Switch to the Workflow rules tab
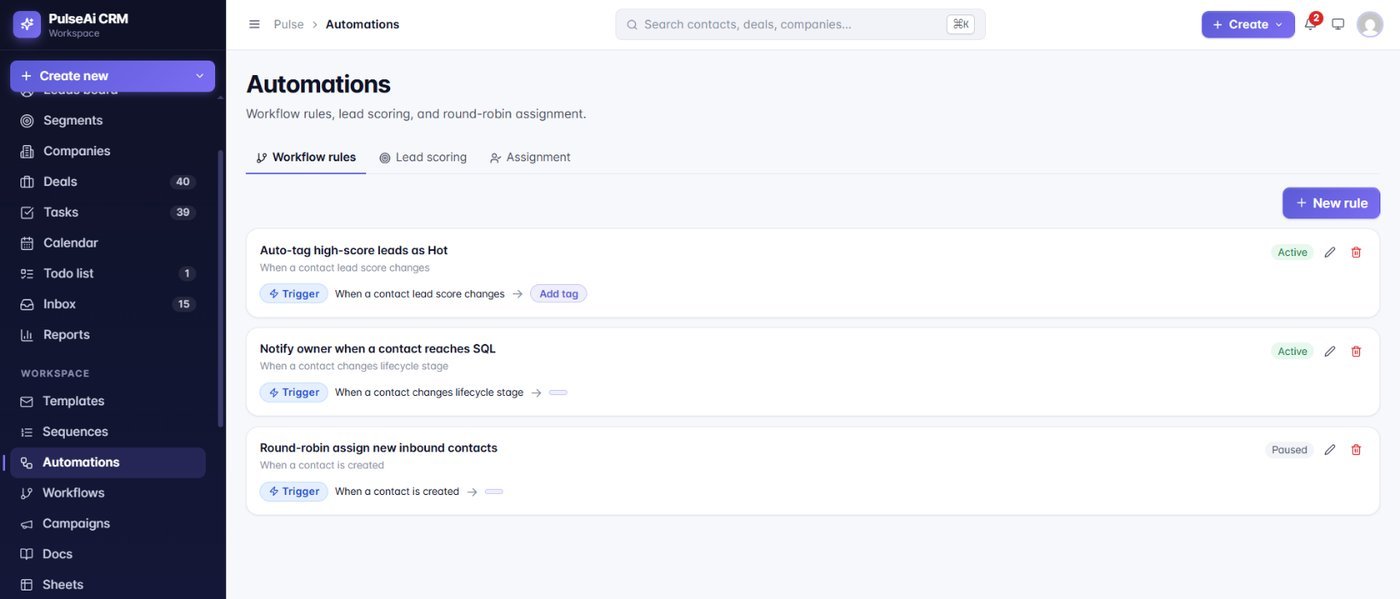 tap(306, 157)
